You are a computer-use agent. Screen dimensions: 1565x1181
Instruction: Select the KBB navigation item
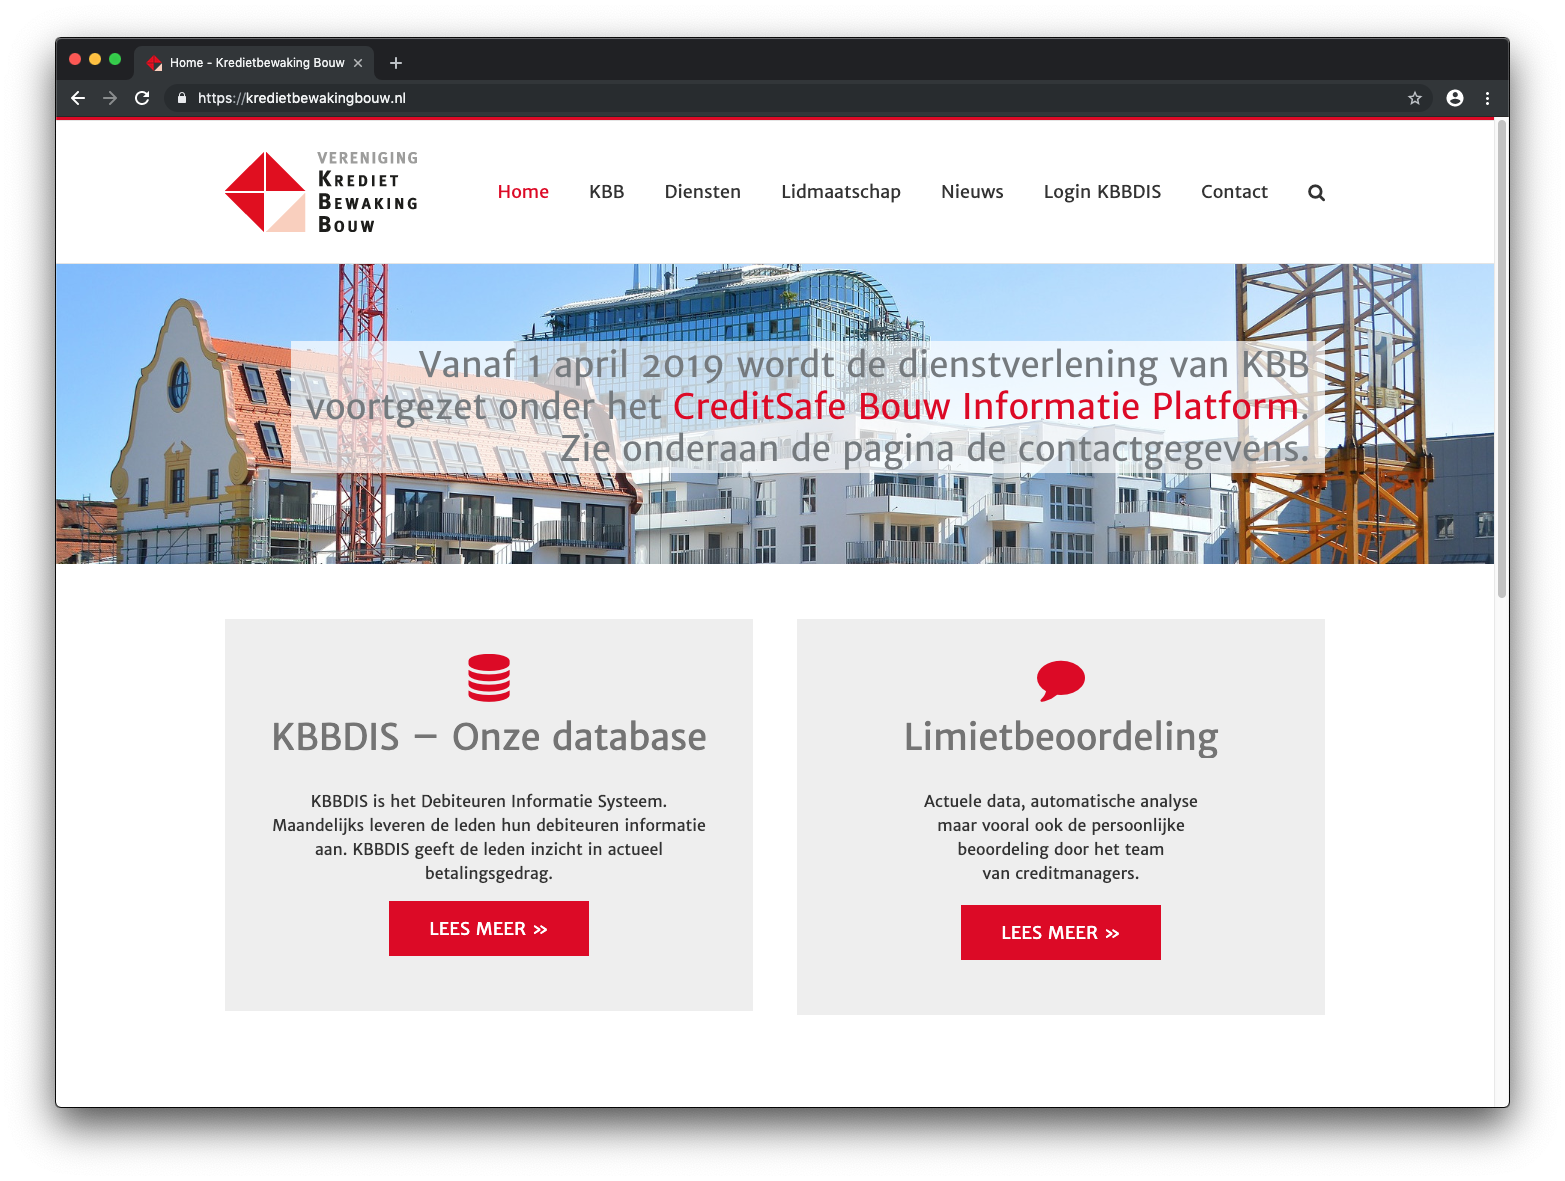[x=606, y=192]
